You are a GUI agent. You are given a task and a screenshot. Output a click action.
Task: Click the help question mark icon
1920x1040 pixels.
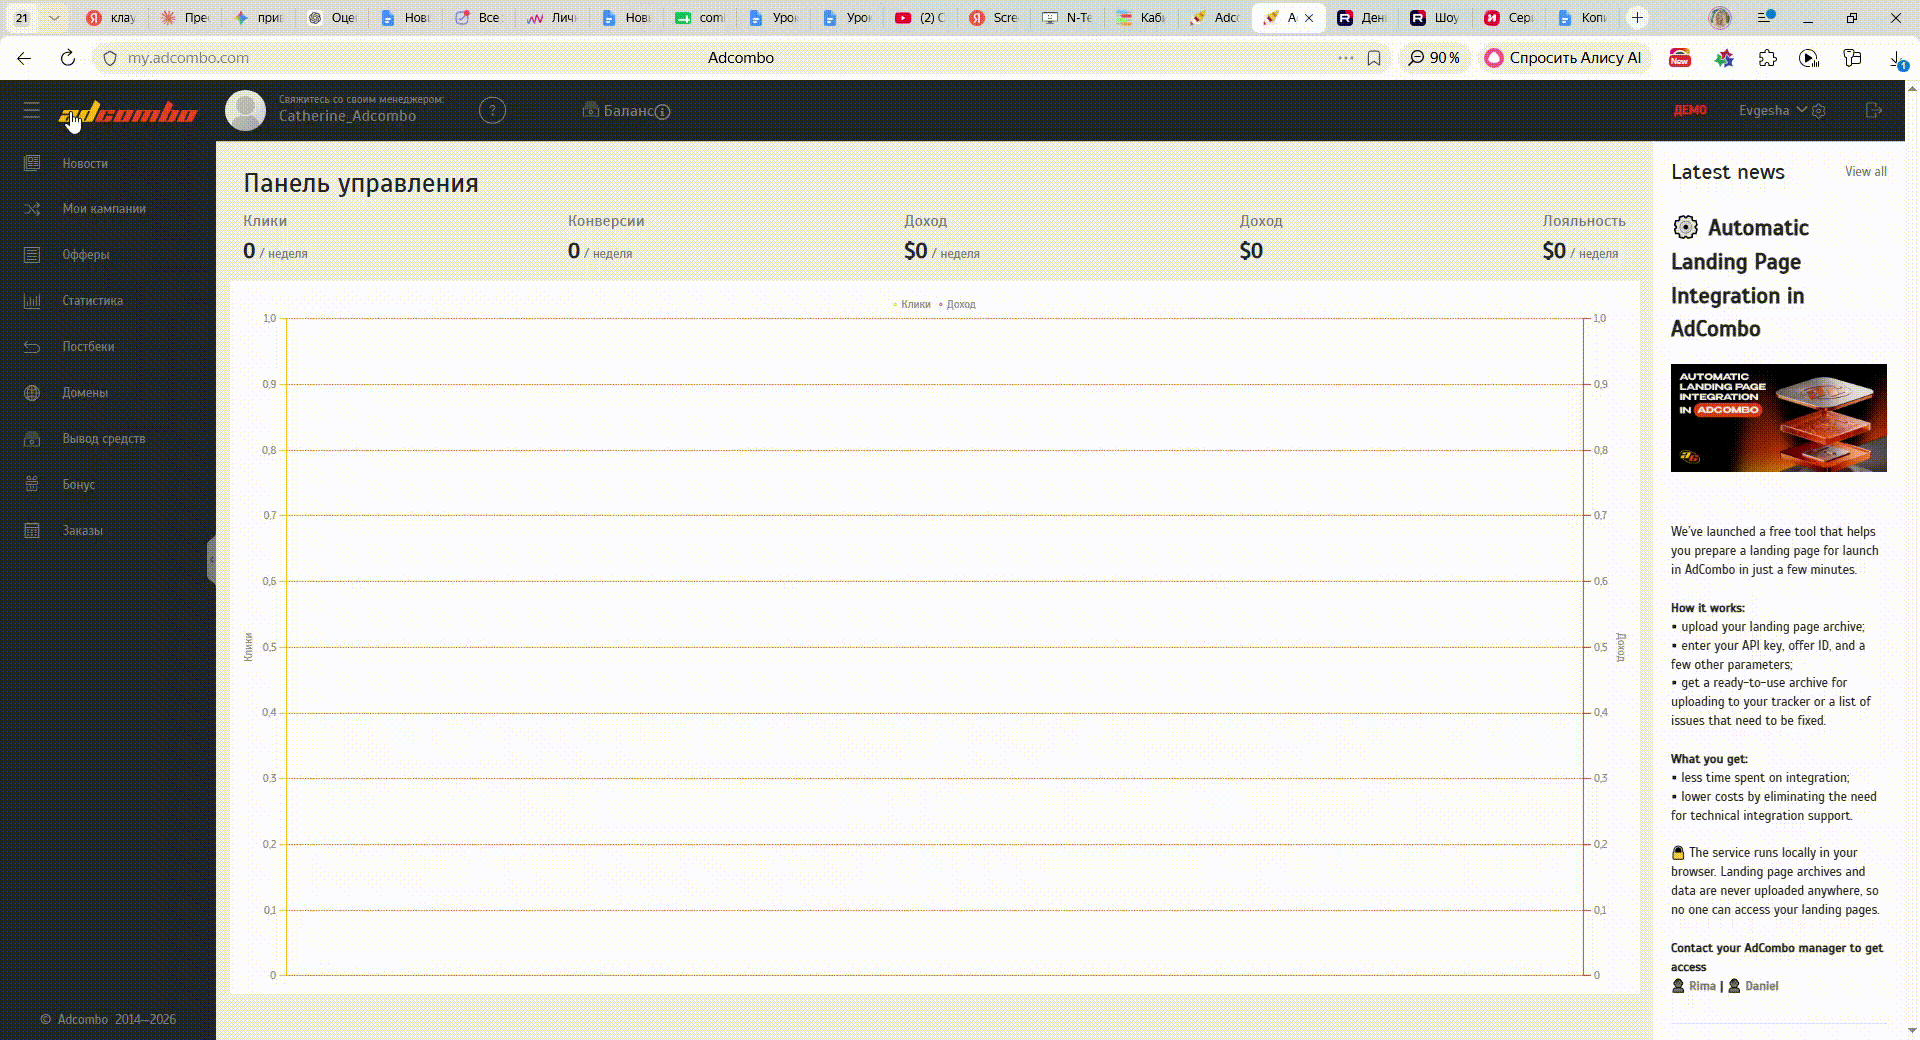pos(492,111)
